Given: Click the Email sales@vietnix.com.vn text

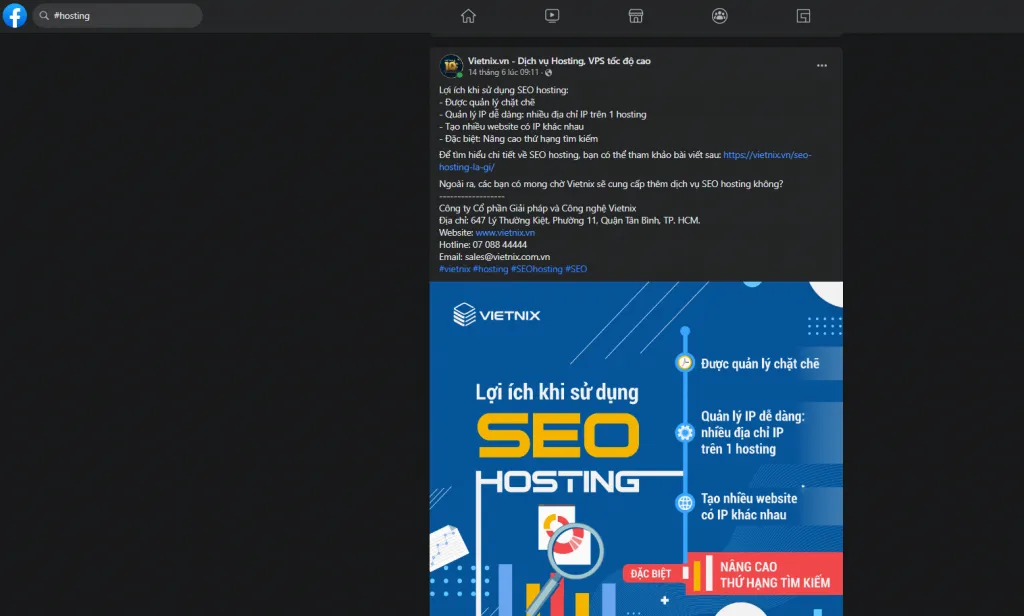Looking at the screenshot, I should [494, 257].
